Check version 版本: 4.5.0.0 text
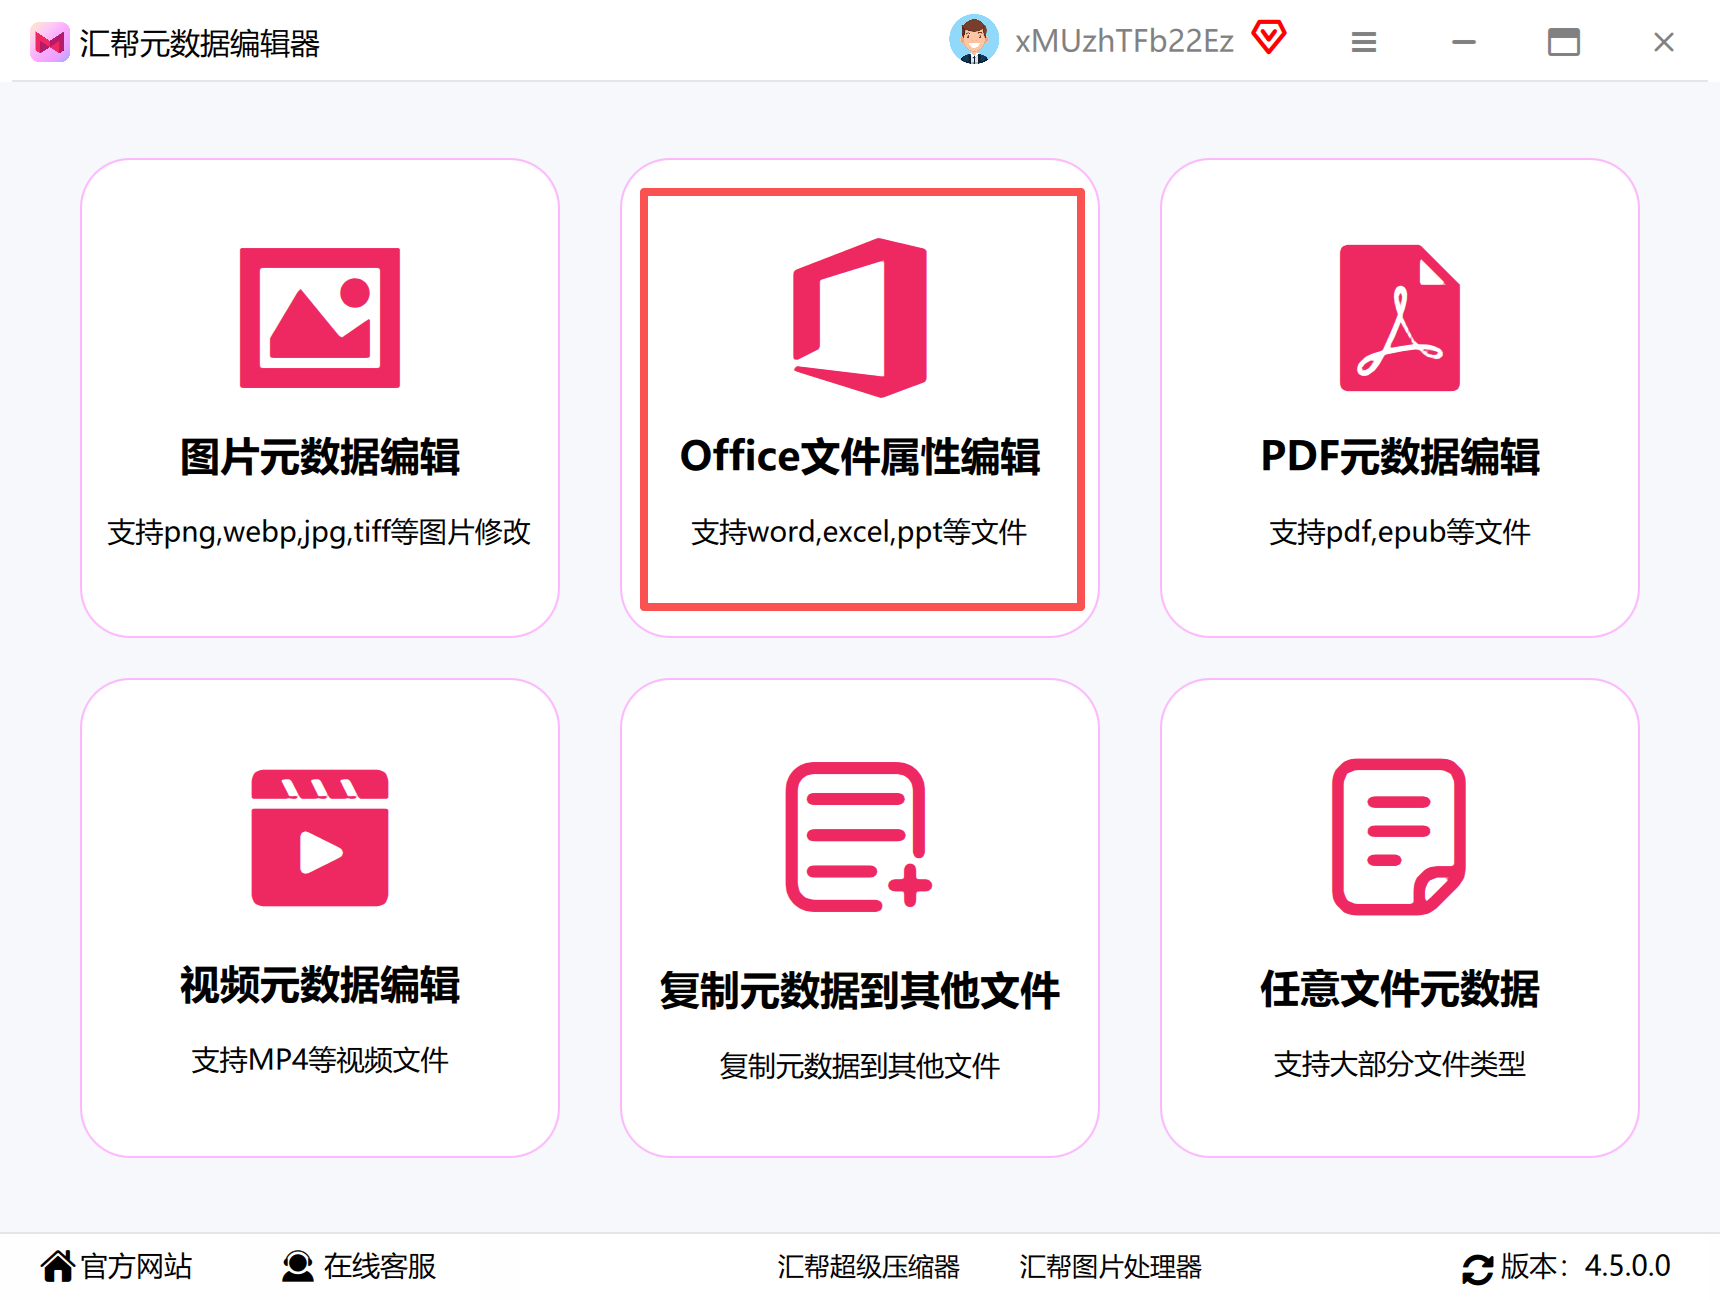The width and height of the screenshot is (1720, 1300). coord(1585,1266)
